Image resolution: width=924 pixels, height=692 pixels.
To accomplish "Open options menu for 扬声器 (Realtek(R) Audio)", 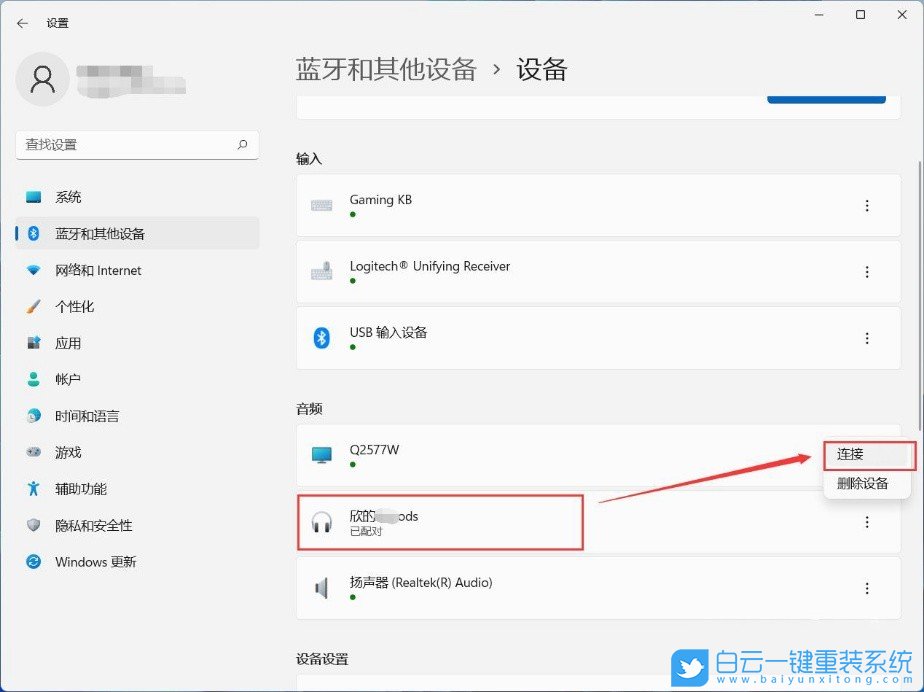I will click(867, 588).
